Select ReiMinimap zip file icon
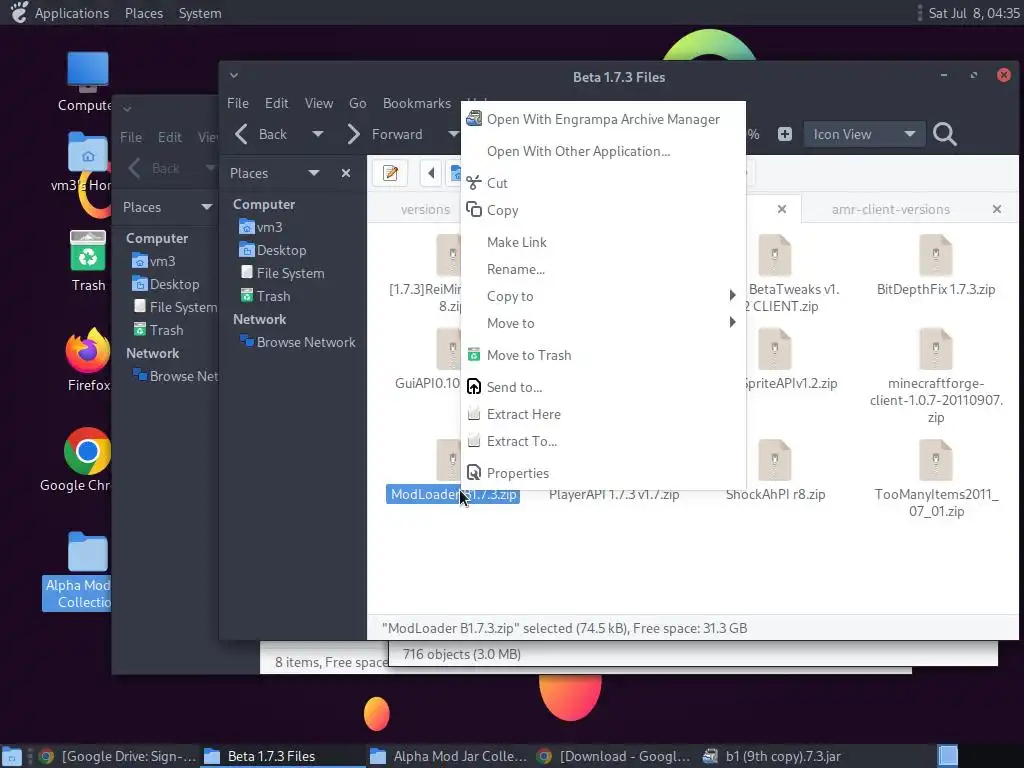The height and width of the screenshot is (768, 1024). tap(449, 255)
